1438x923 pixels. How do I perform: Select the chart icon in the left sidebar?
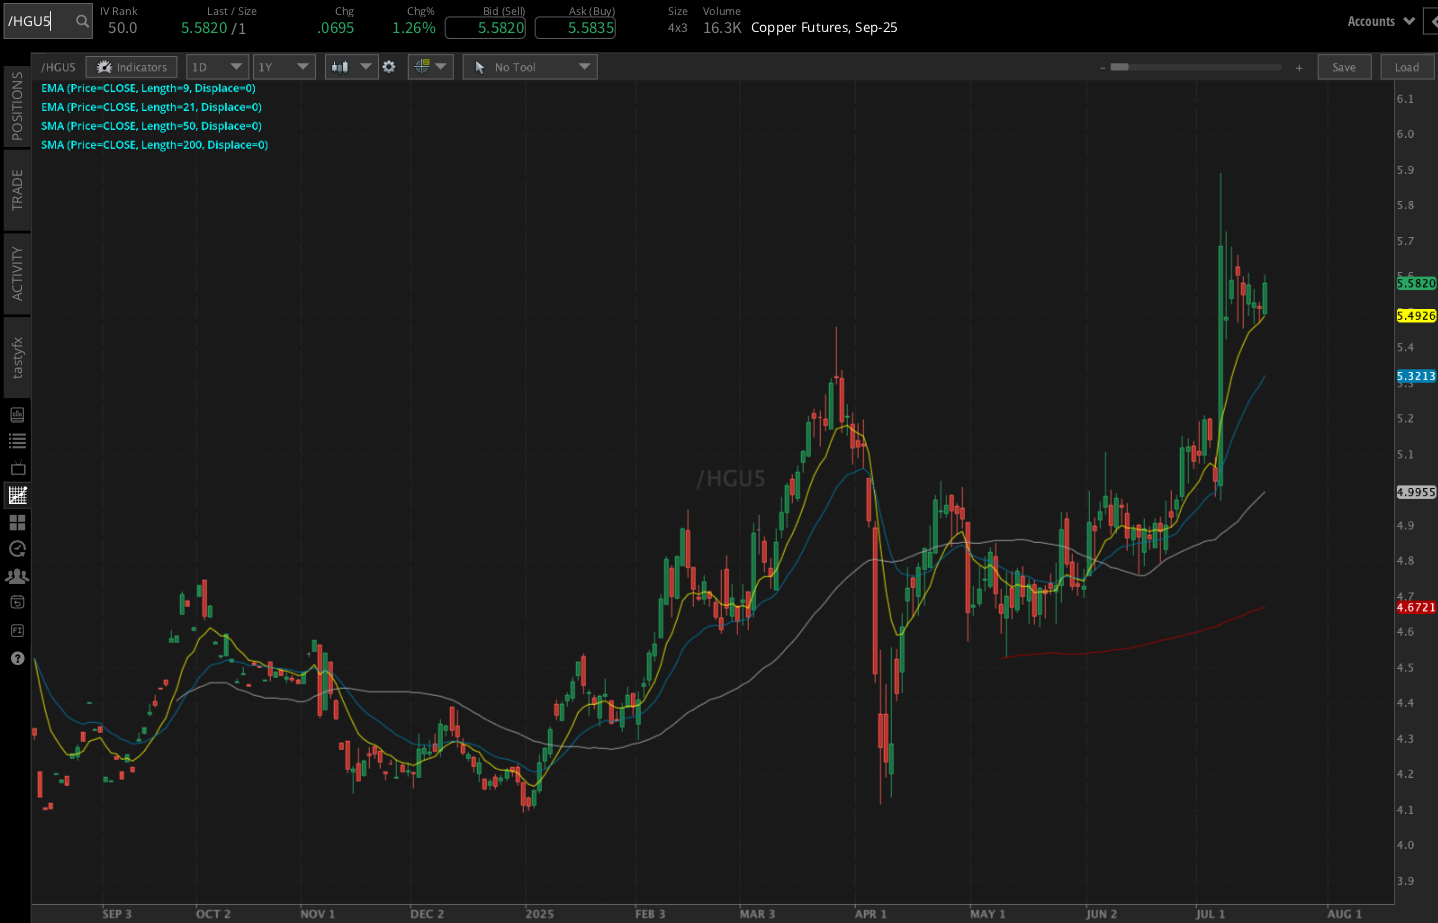click(16, 494)
